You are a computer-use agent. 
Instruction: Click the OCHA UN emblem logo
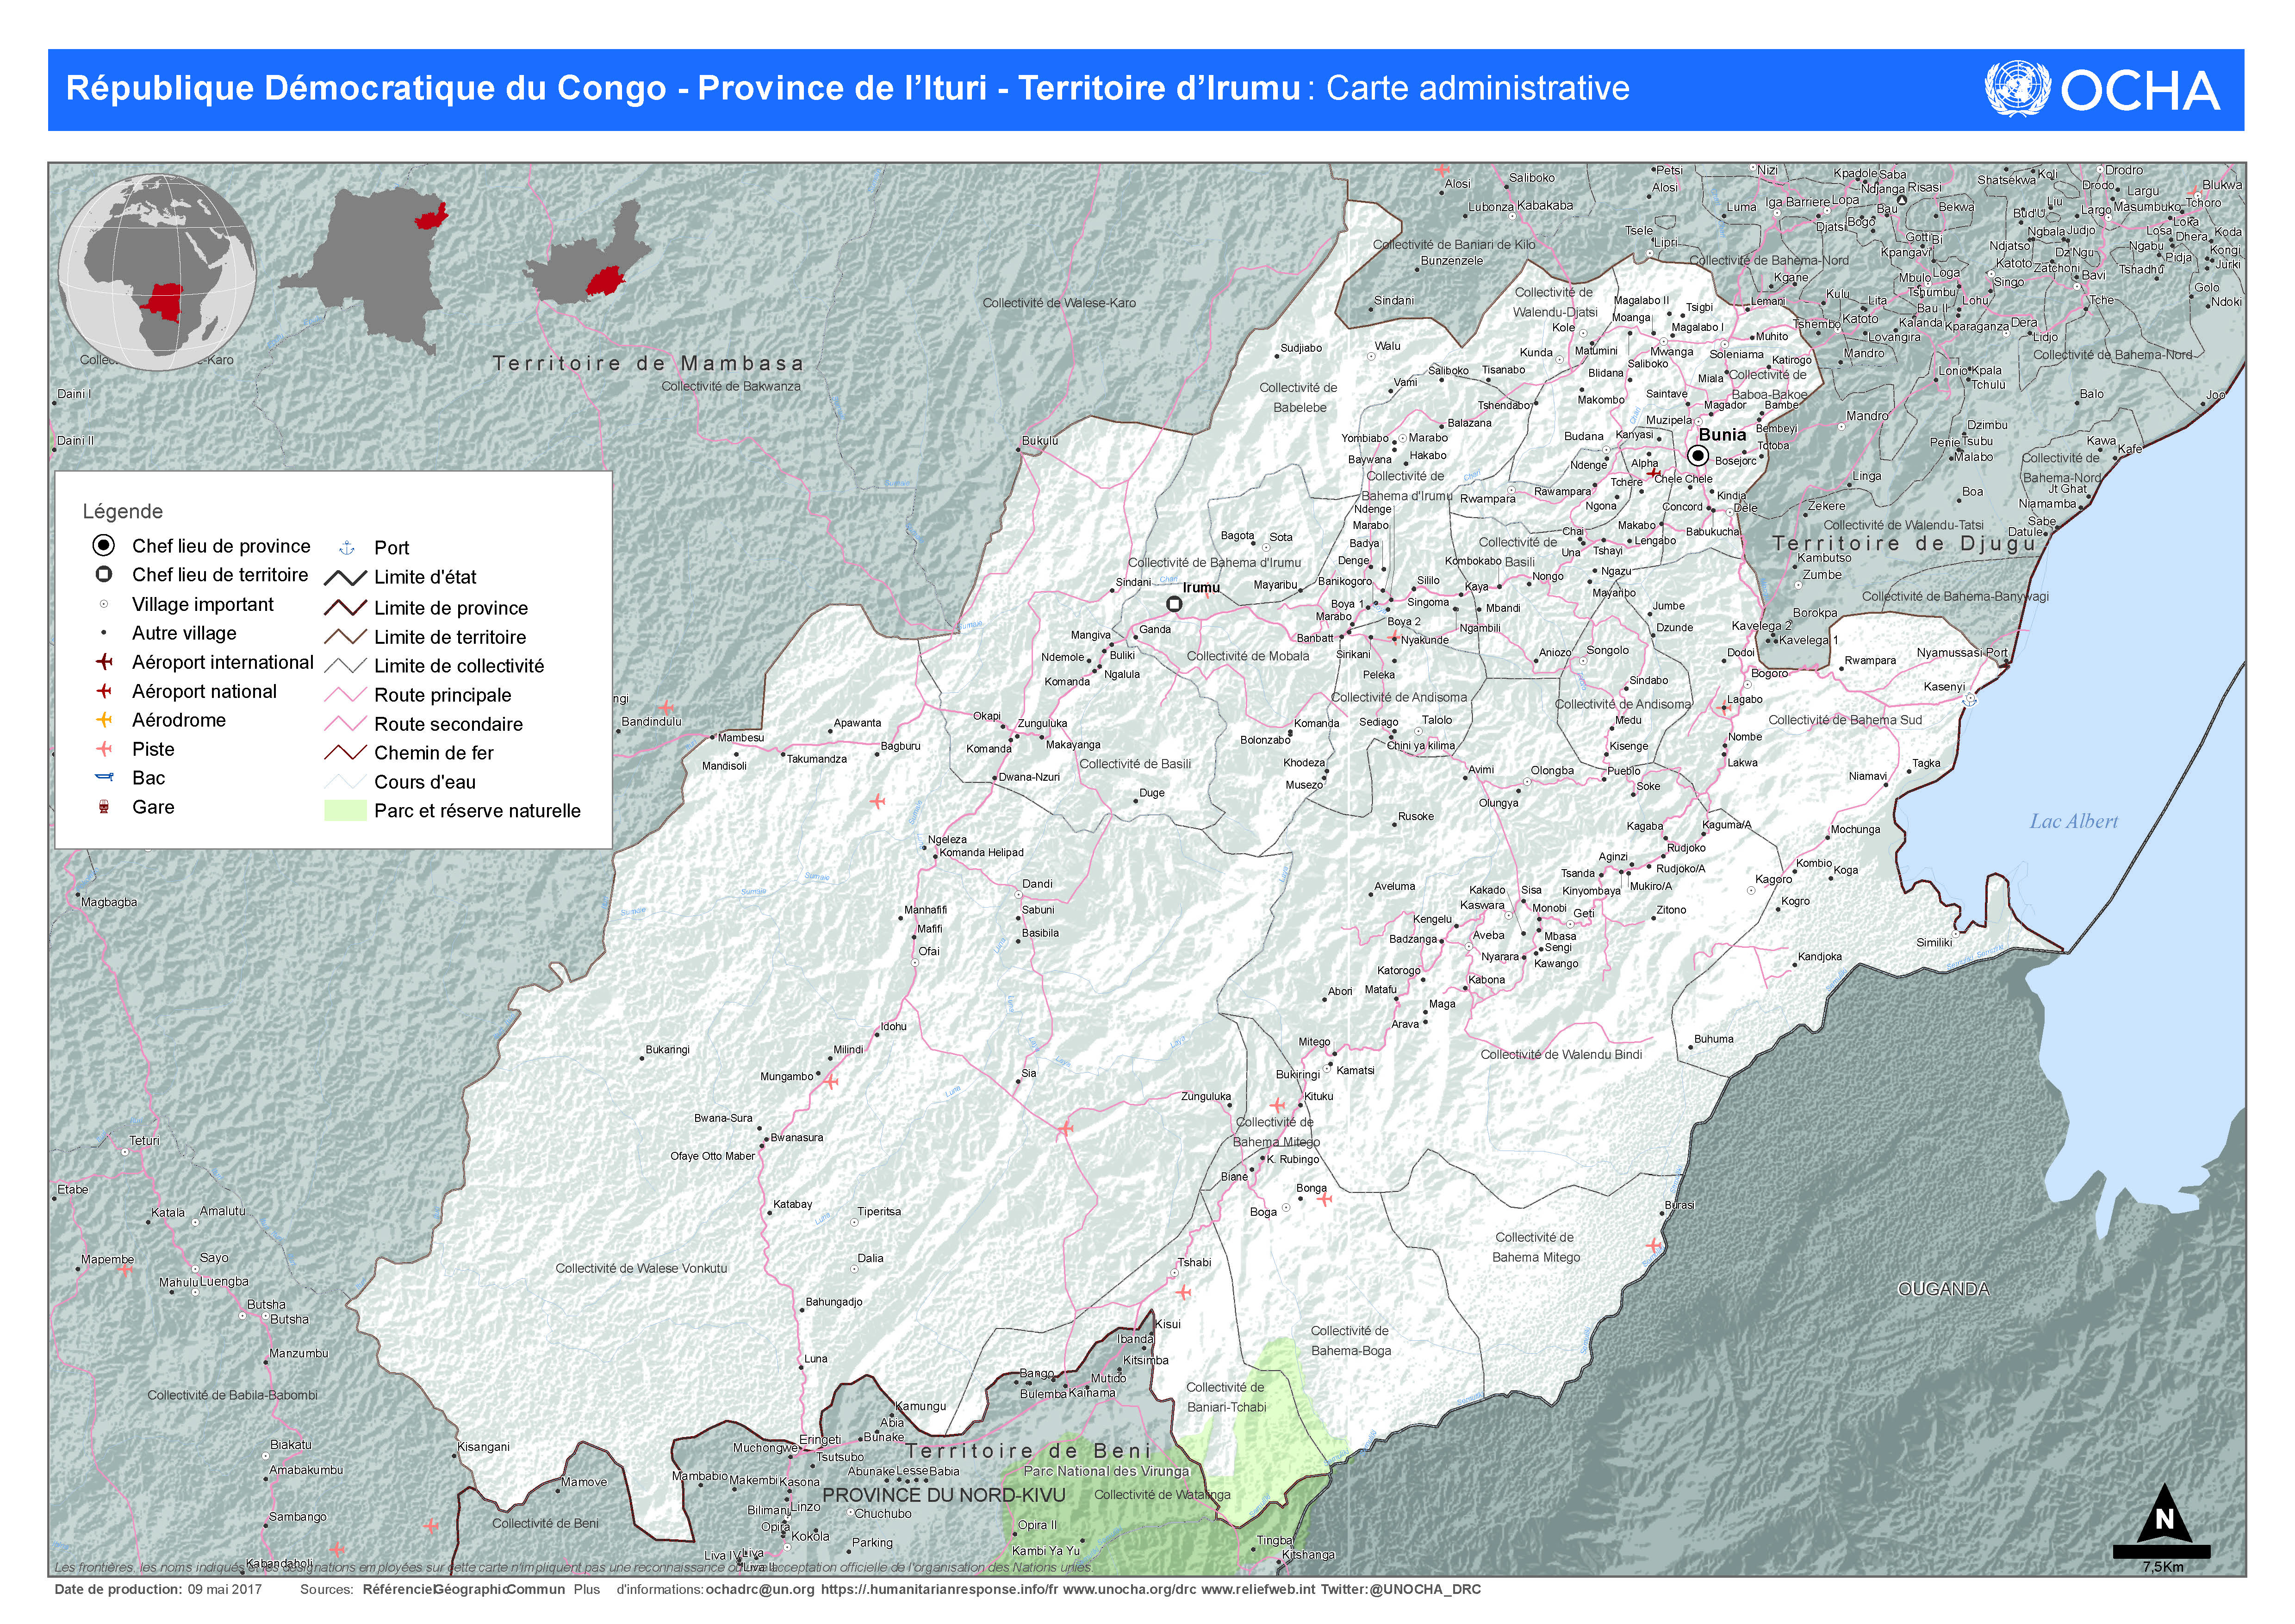(2017, 89)
